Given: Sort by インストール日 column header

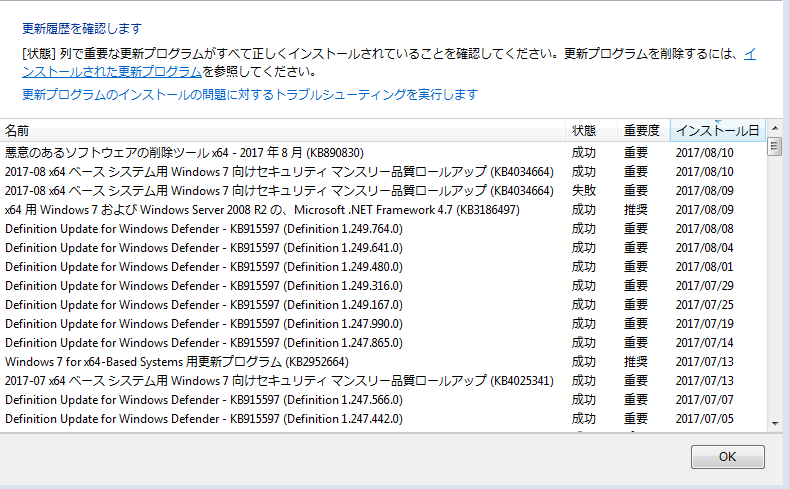Looking at the screenshot, I should (x=717, y=131).
